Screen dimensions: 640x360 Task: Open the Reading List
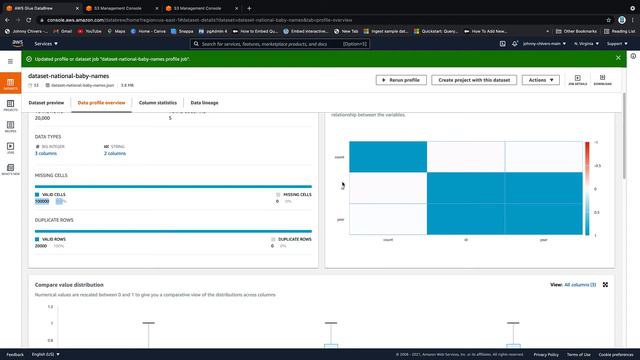pos(619,31)
